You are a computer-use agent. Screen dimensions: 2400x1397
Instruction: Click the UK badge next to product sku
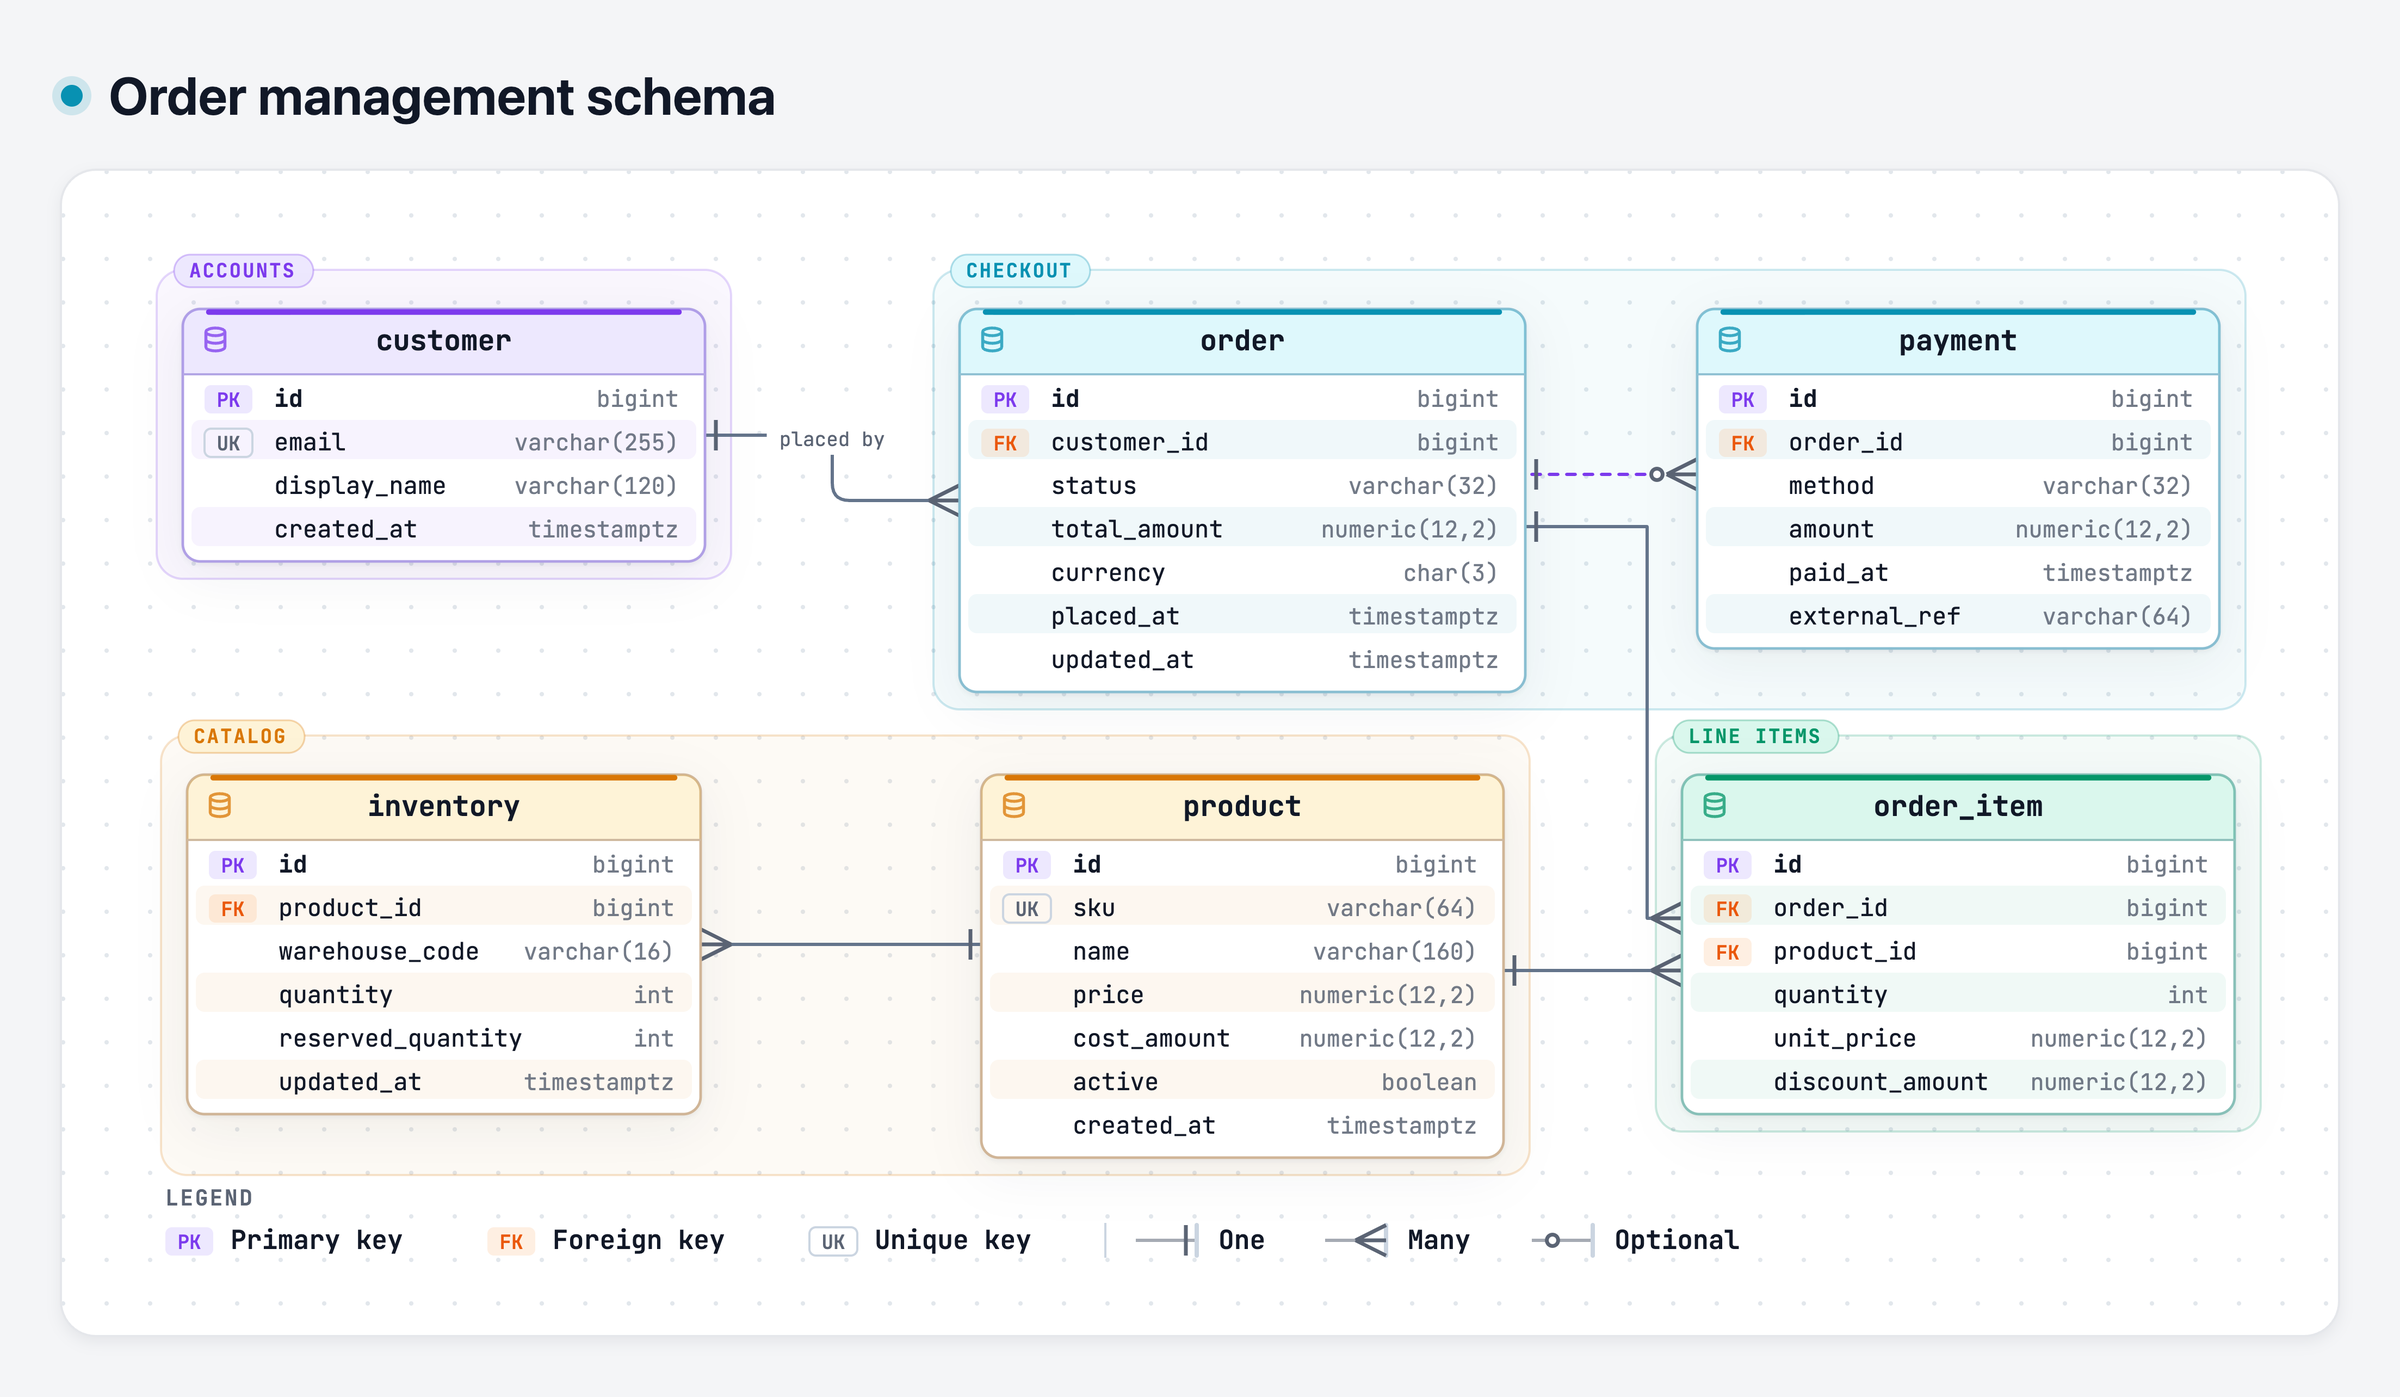tap(1027, 908)
